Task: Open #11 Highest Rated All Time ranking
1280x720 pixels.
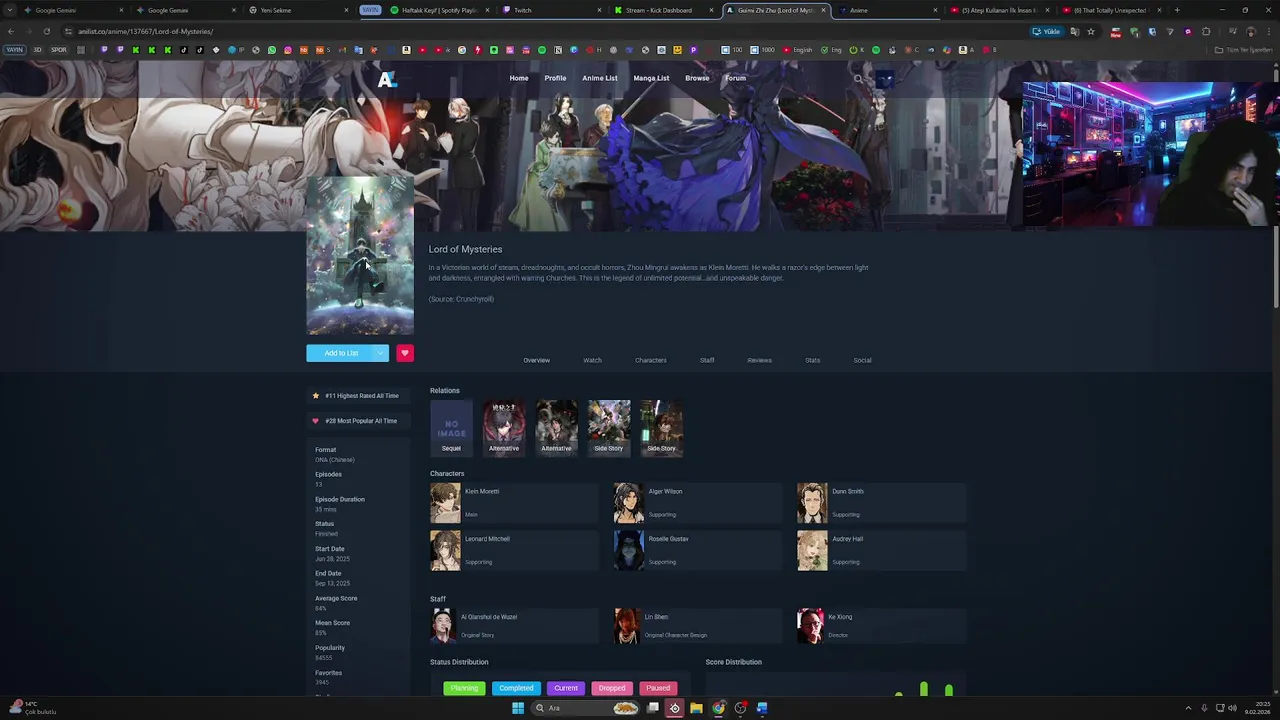Action: (358, 396)
